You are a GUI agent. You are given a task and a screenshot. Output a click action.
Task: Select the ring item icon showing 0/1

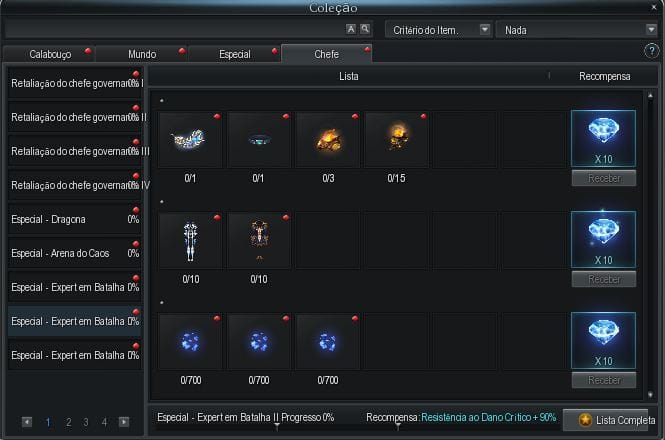point(259,140)
